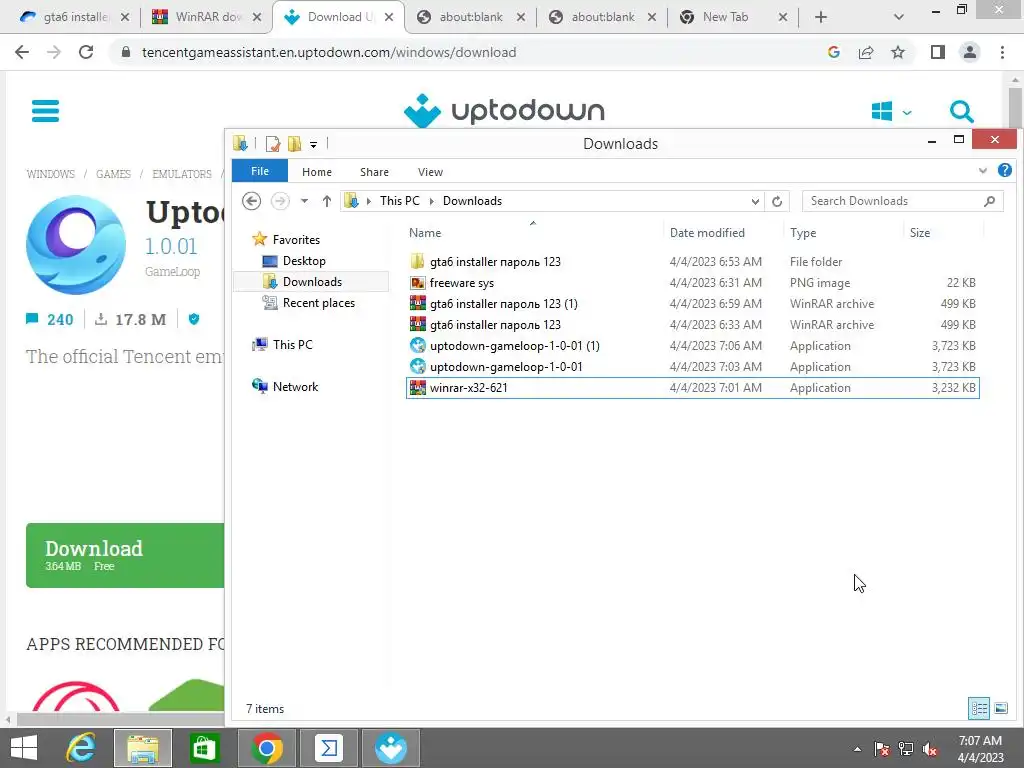Switch Explorer to large icons view
The width and height of the screenshot is (1024, 768).
1000,708
